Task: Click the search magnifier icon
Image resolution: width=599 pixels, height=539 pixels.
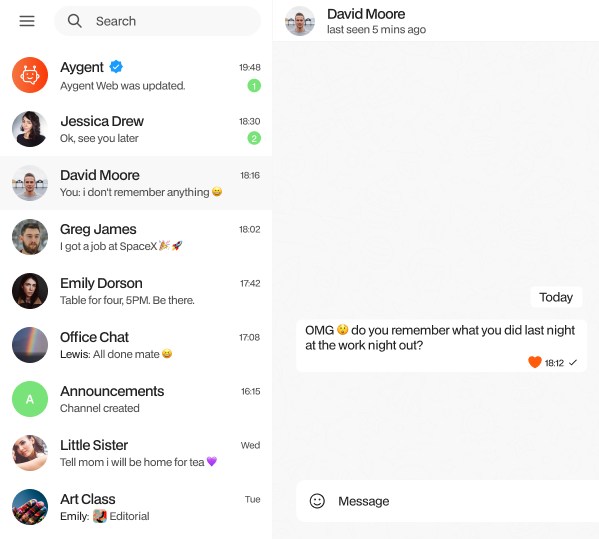Action: pyautogui.click(x=74, y=21)
